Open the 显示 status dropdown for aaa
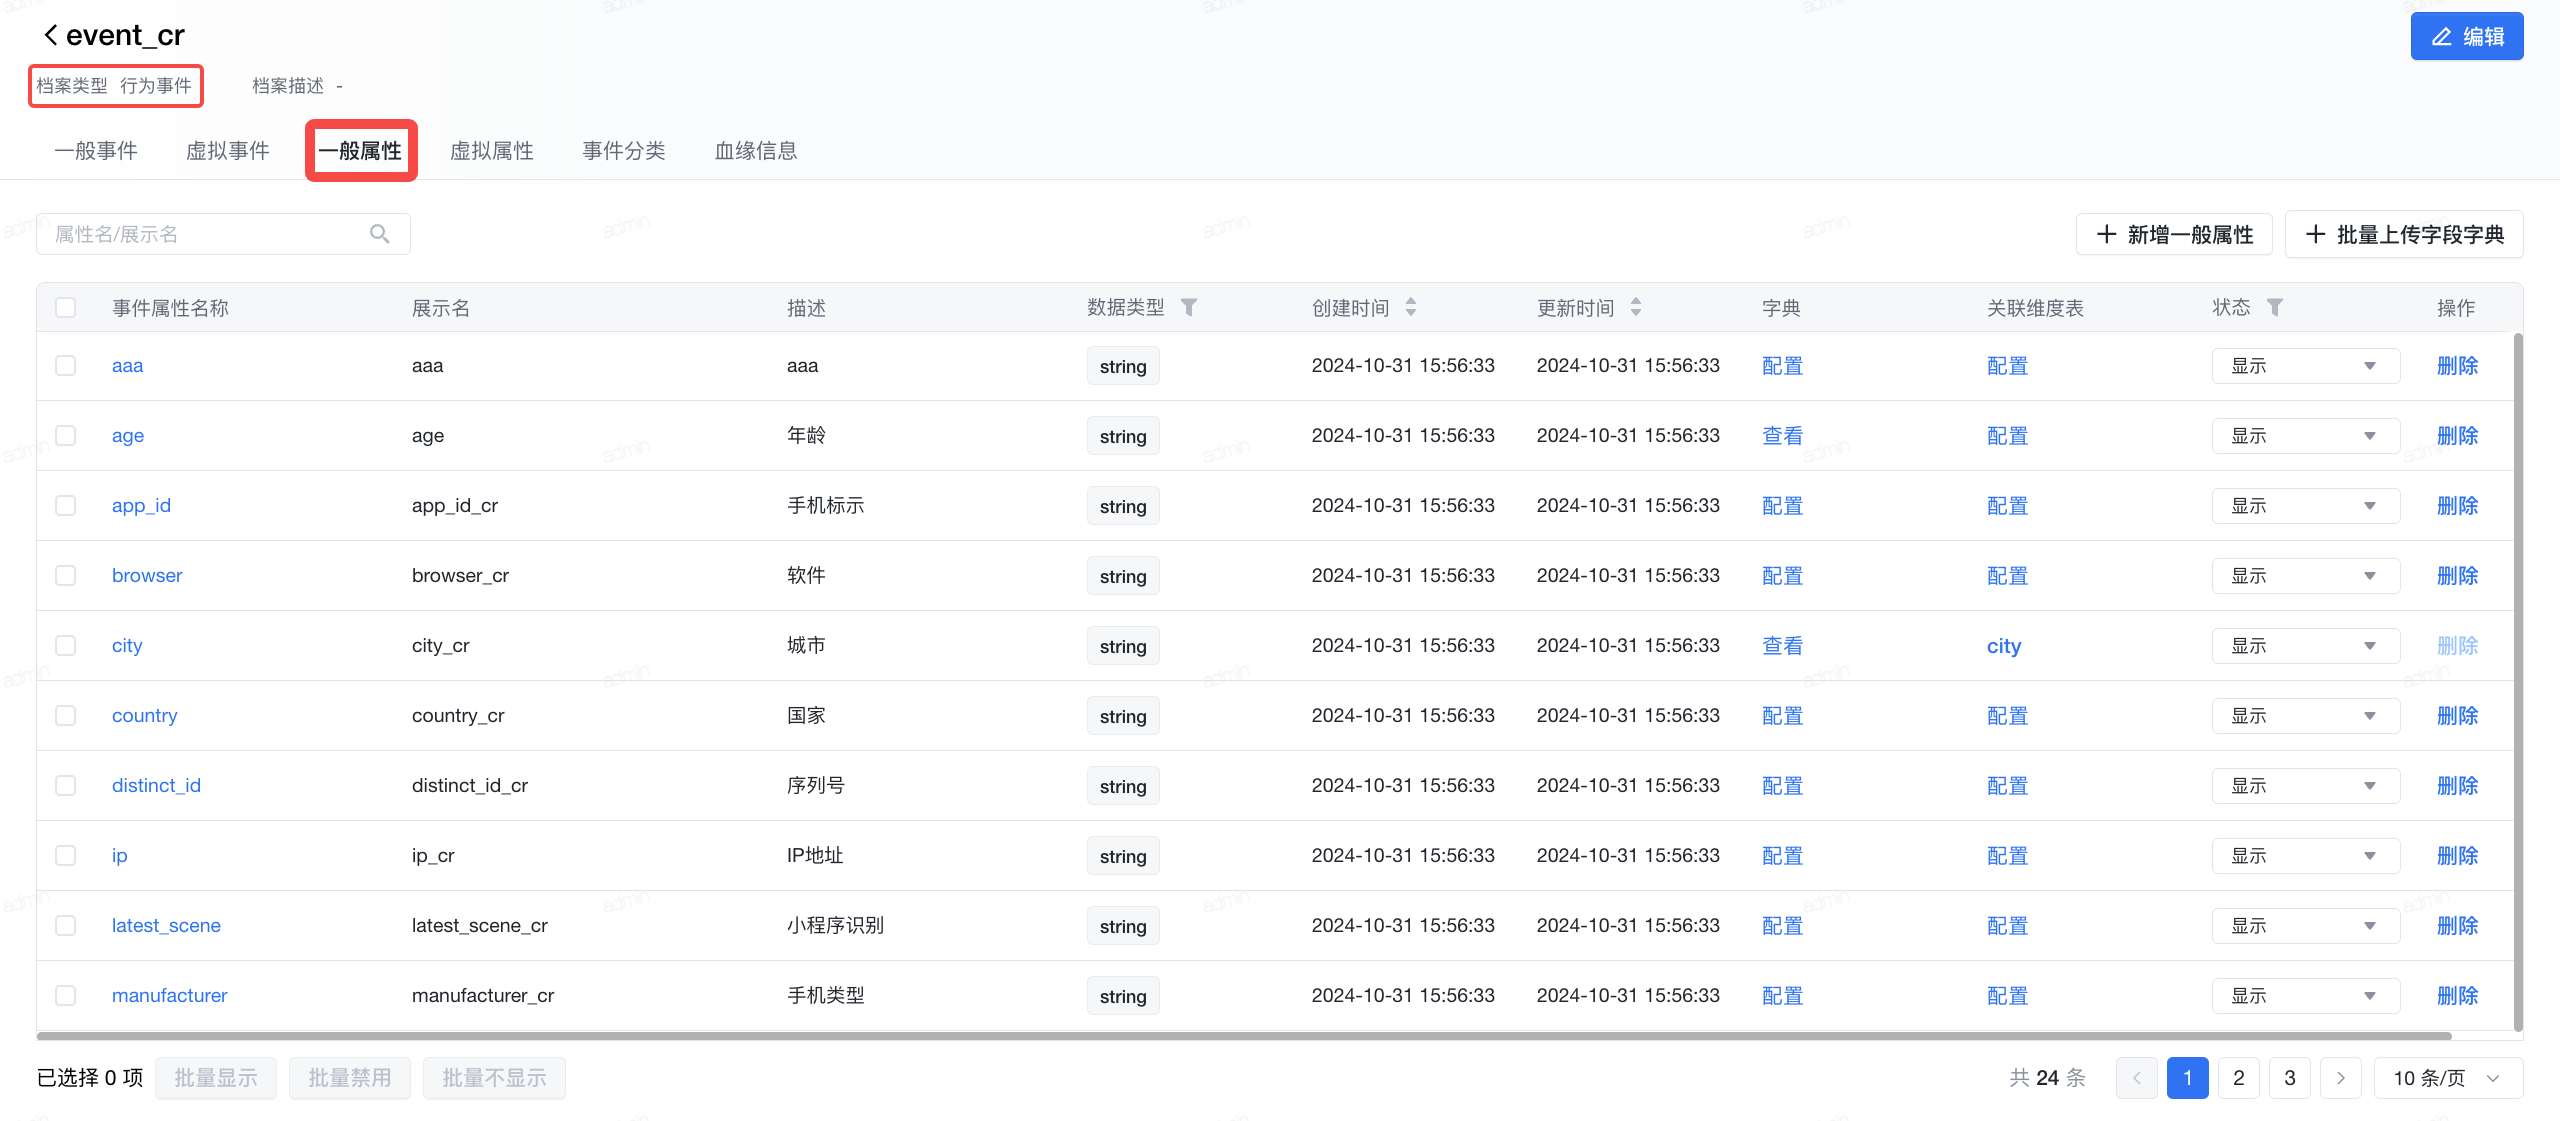The width and height of the screenshot is (2560, 1121). tap(2305, 366)
